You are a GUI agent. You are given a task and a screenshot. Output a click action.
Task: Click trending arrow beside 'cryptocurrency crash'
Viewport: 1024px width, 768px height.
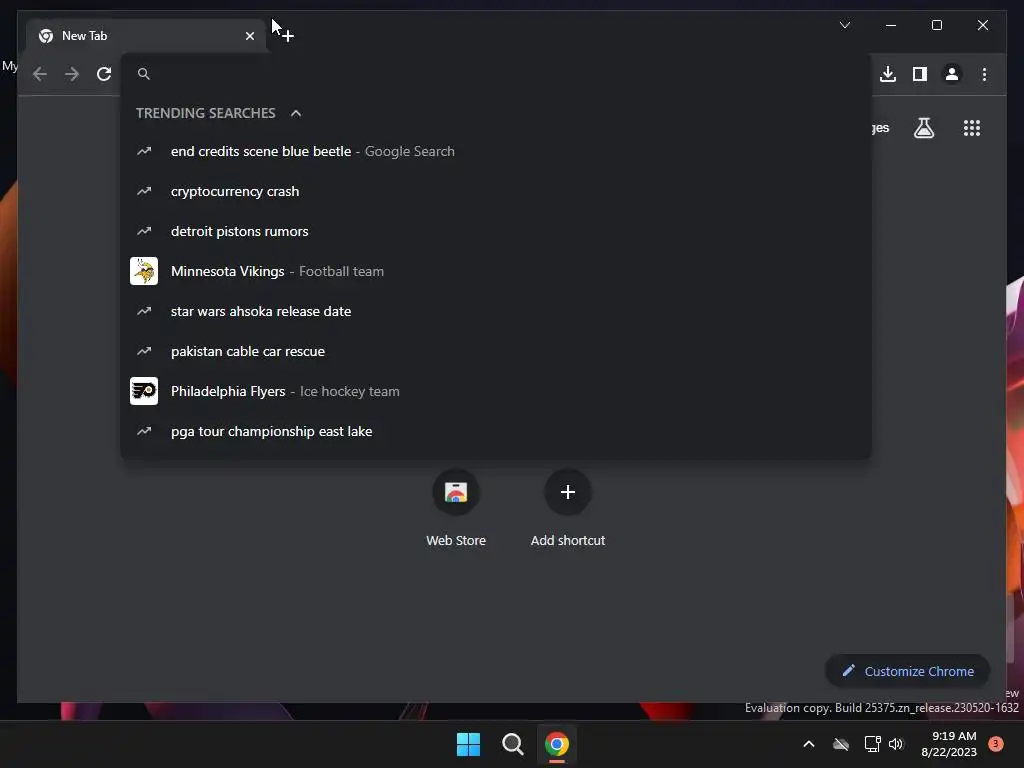tap(144, 191)
